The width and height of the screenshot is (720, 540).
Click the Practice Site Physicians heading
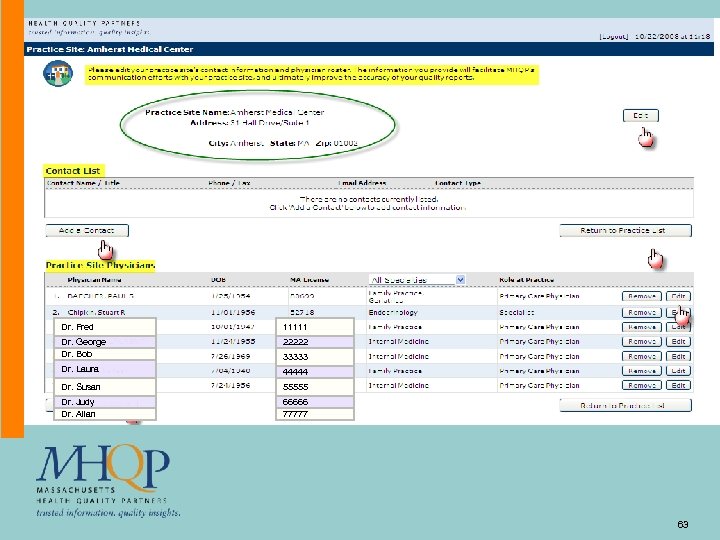(100, 265)
